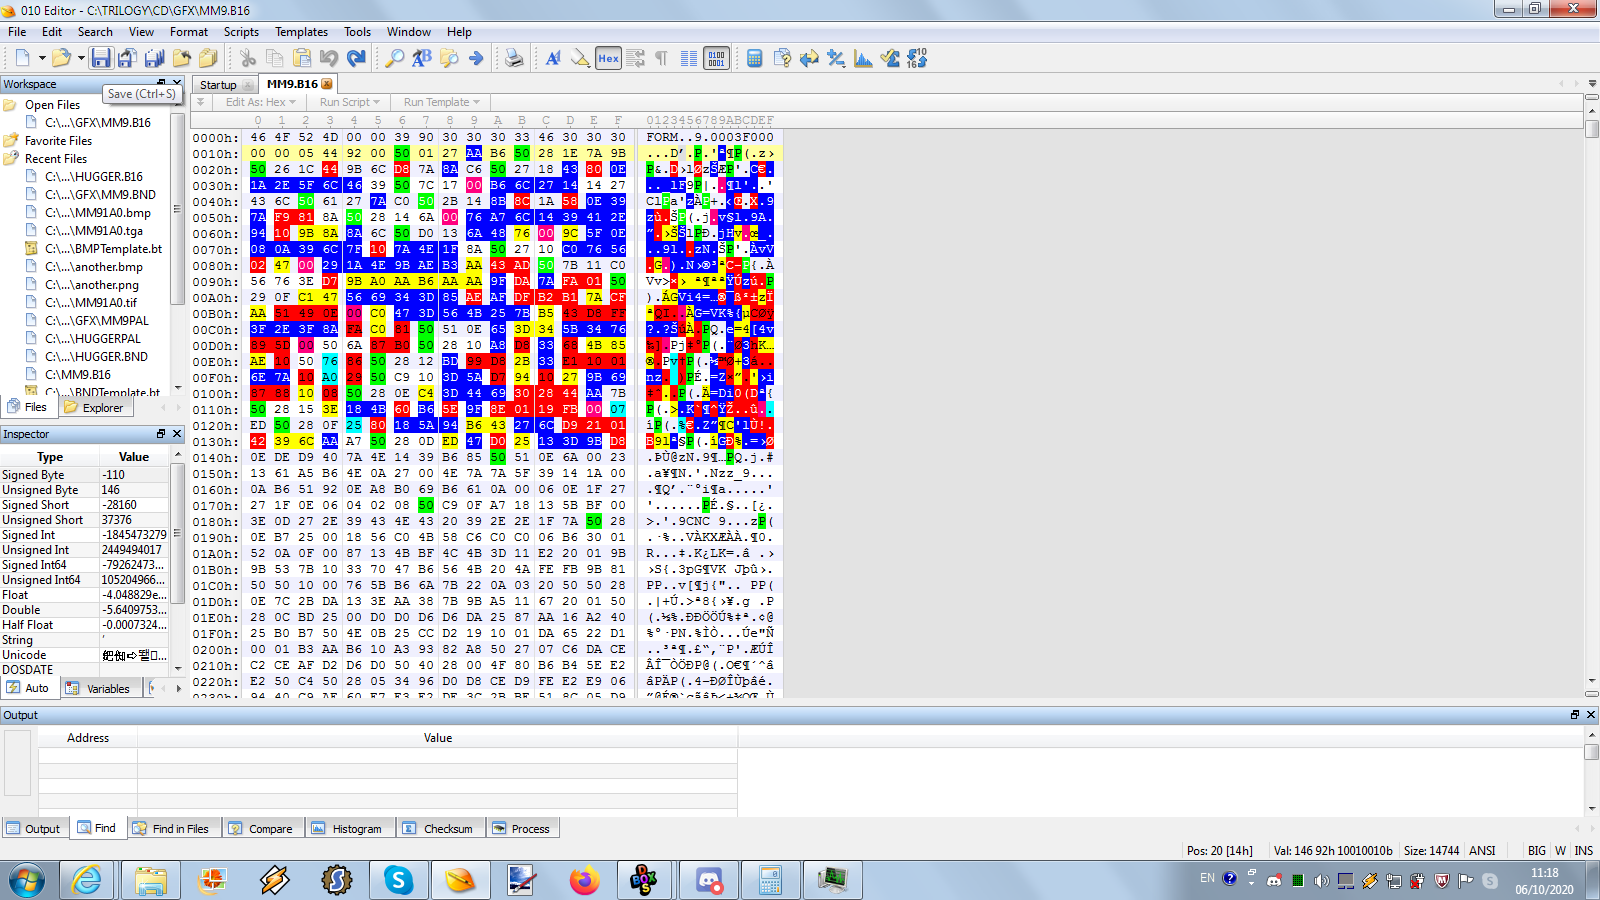Create a new file with the New icon
Viewport: 1600px width, 900px height.
[x=22, y=58]
